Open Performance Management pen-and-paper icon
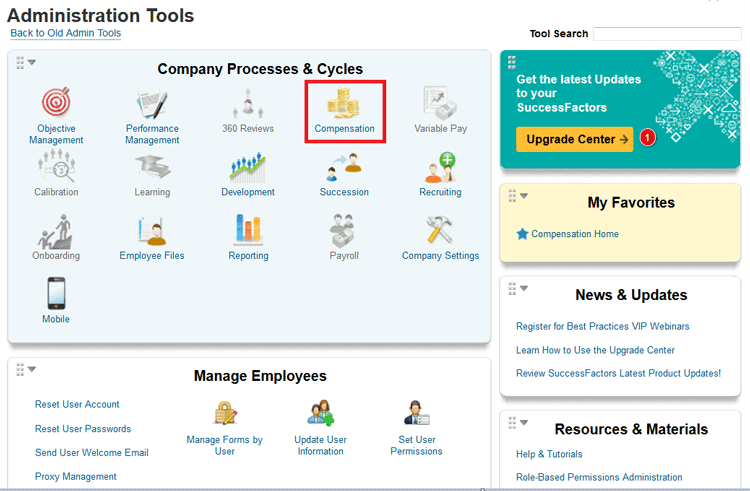This screenshot has width=750, height=491. pyautogui.click(x=152, y=102)
